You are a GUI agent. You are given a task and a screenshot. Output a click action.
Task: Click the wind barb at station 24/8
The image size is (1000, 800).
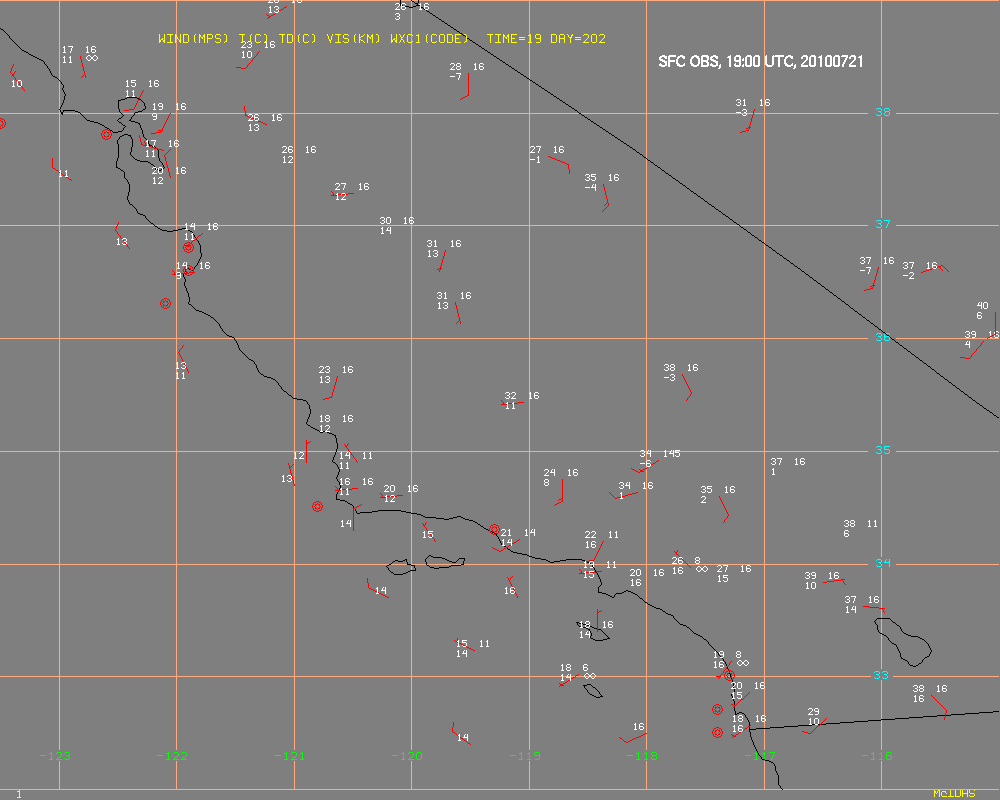click(559, 493)
